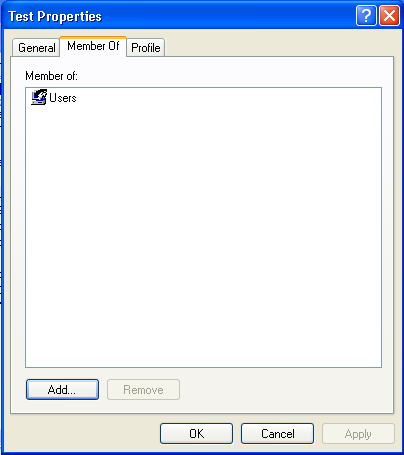
Task: Click the greyed-out Remove button
Action: [x=143, y=389]
